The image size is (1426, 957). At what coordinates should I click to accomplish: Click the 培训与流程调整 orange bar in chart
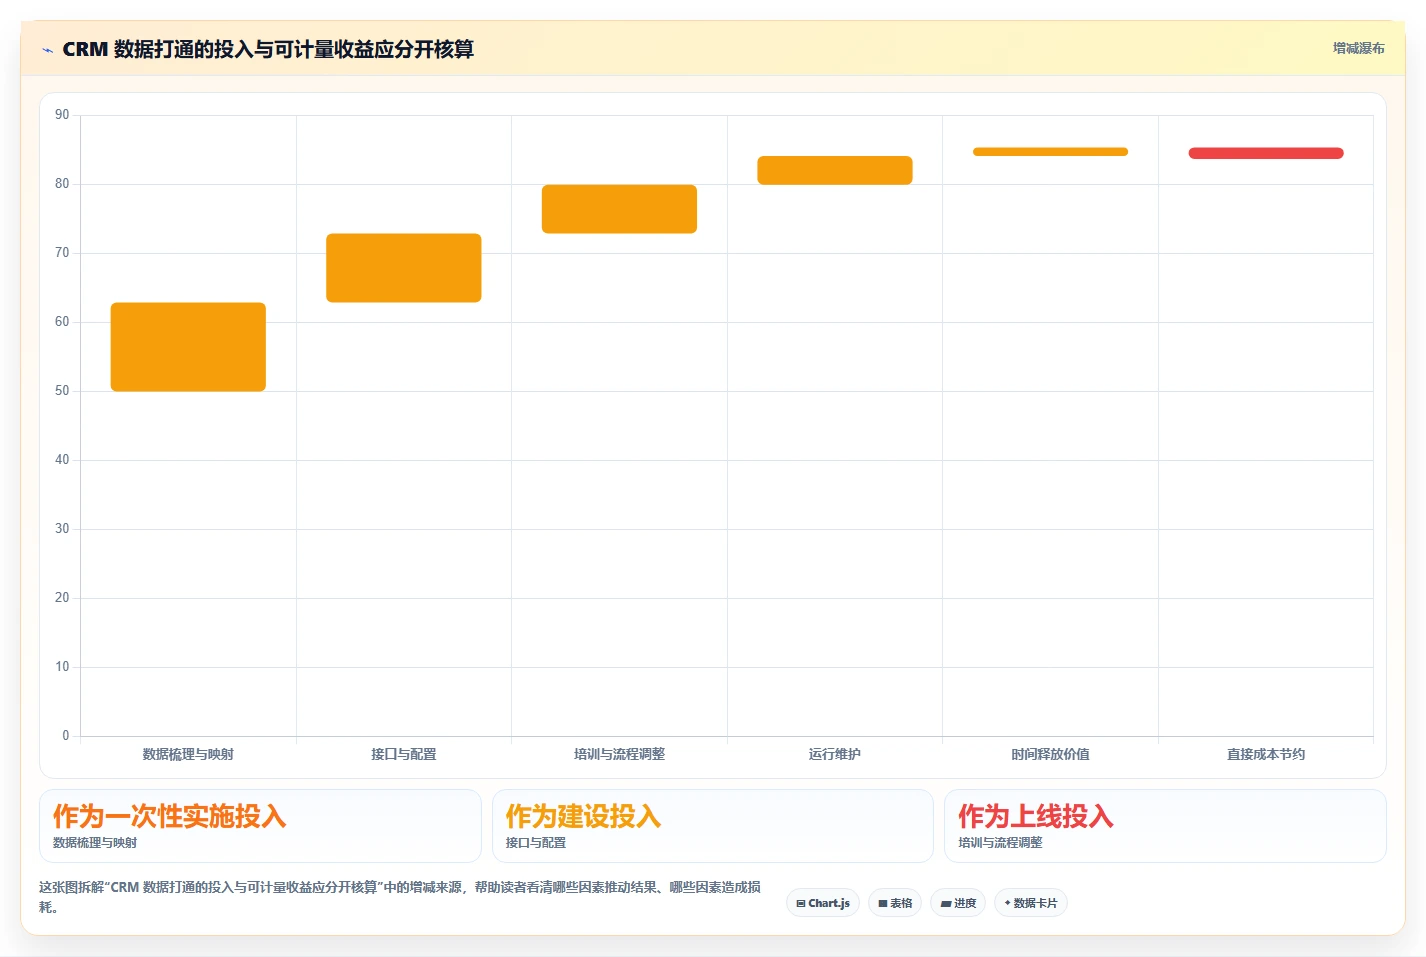pyautogui.click(x=619, y=209)
